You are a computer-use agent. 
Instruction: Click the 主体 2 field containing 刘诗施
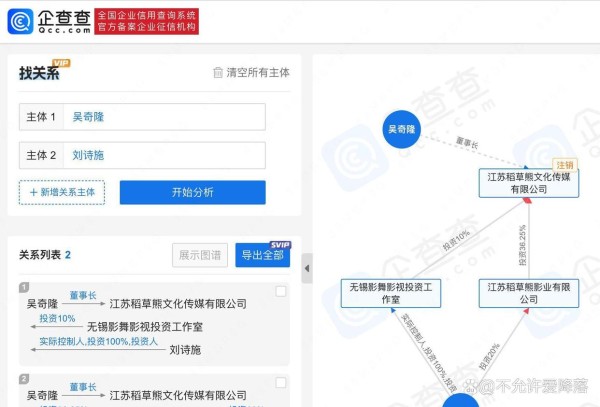click(x=142, y=155)
